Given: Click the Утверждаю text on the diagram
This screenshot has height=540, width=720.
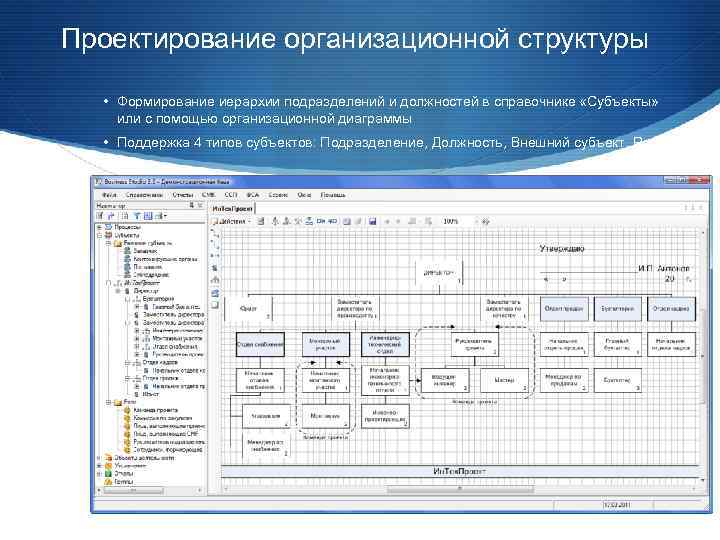Looking at the screenshot, I should (x=562, y=249).
